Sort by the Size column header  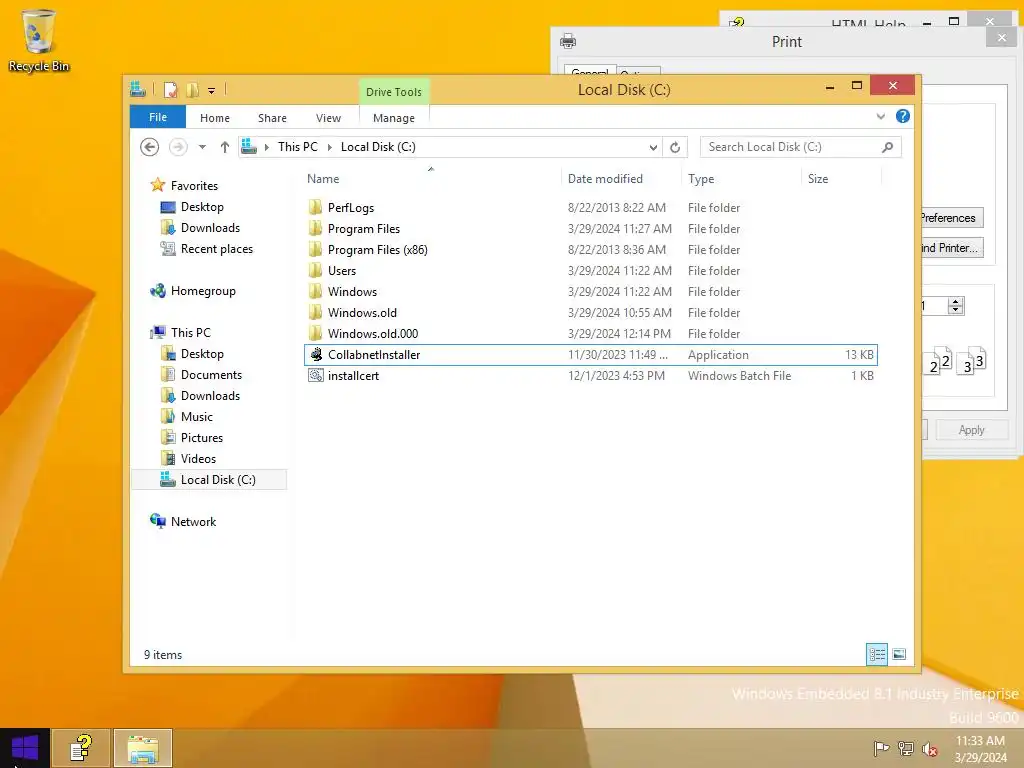tap(818, 179)
